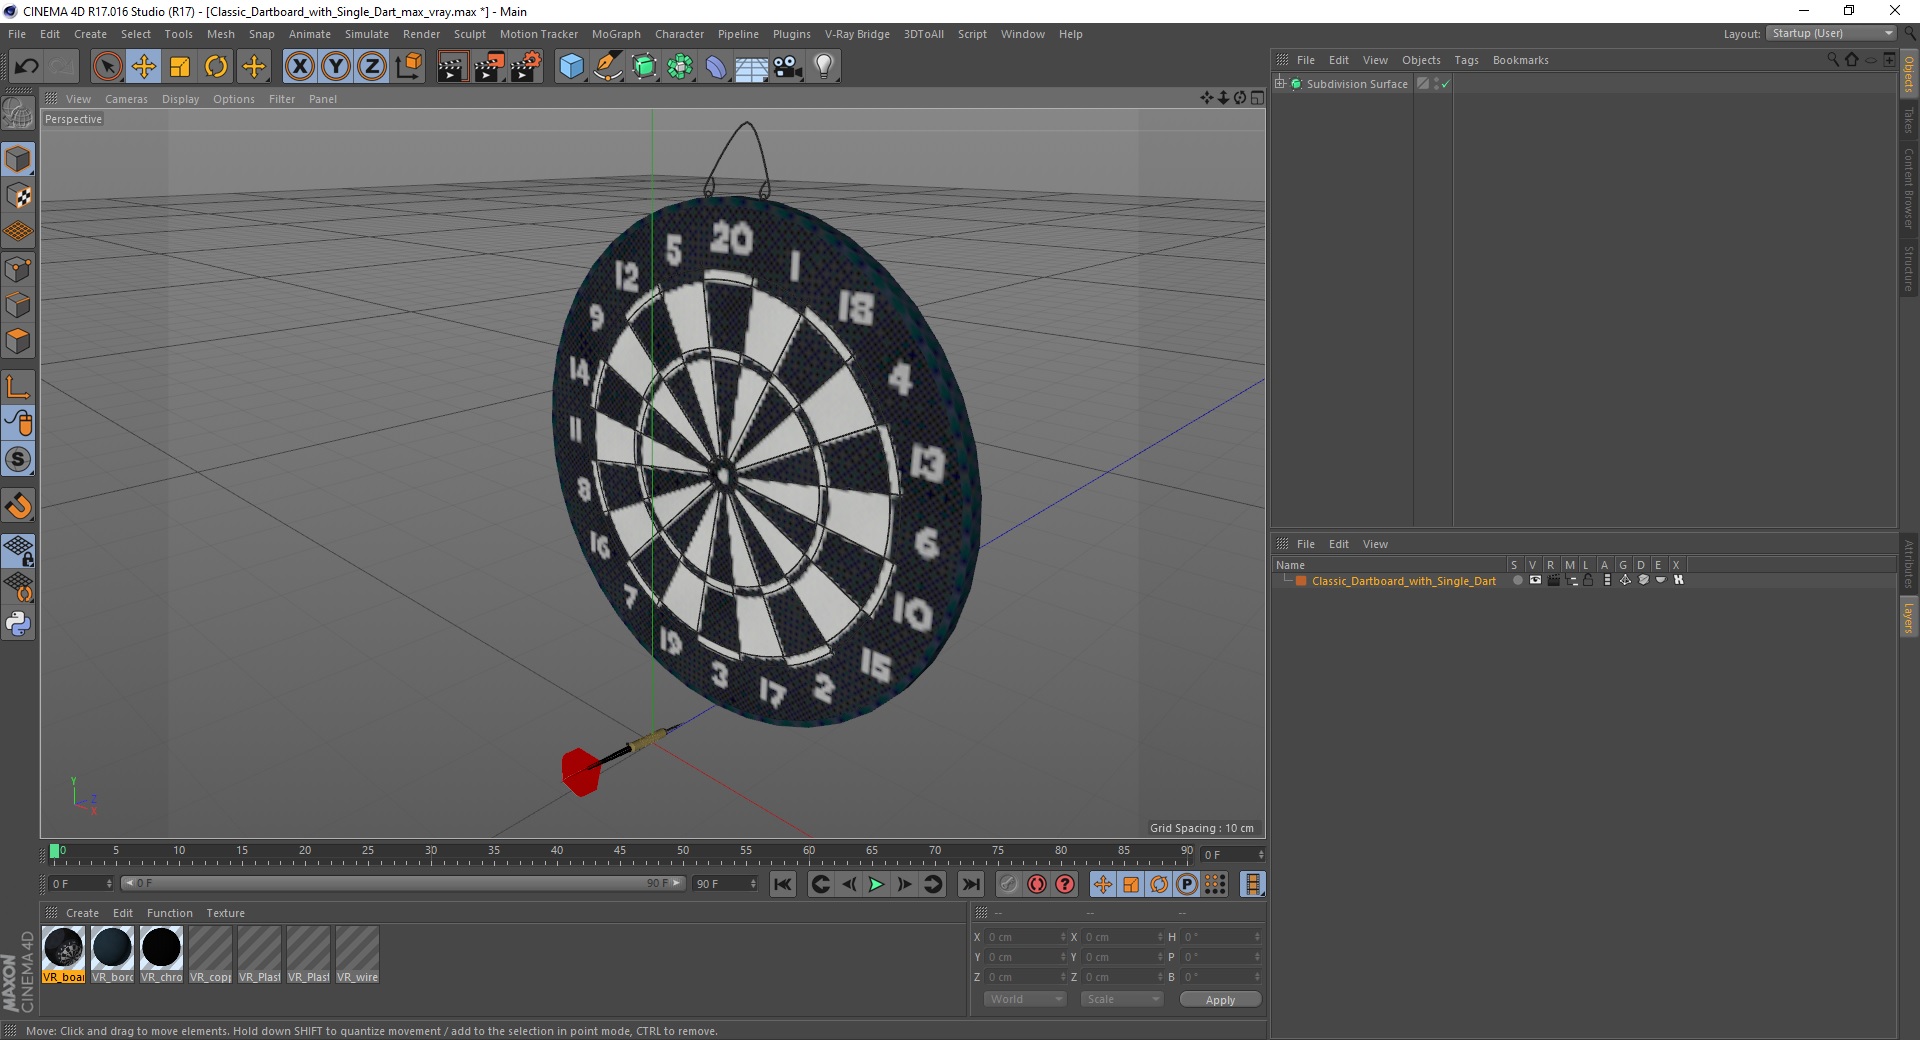This screenshot has height=1040, width=1920.
Task: Click the Apply button
Action: point(1220,999)
